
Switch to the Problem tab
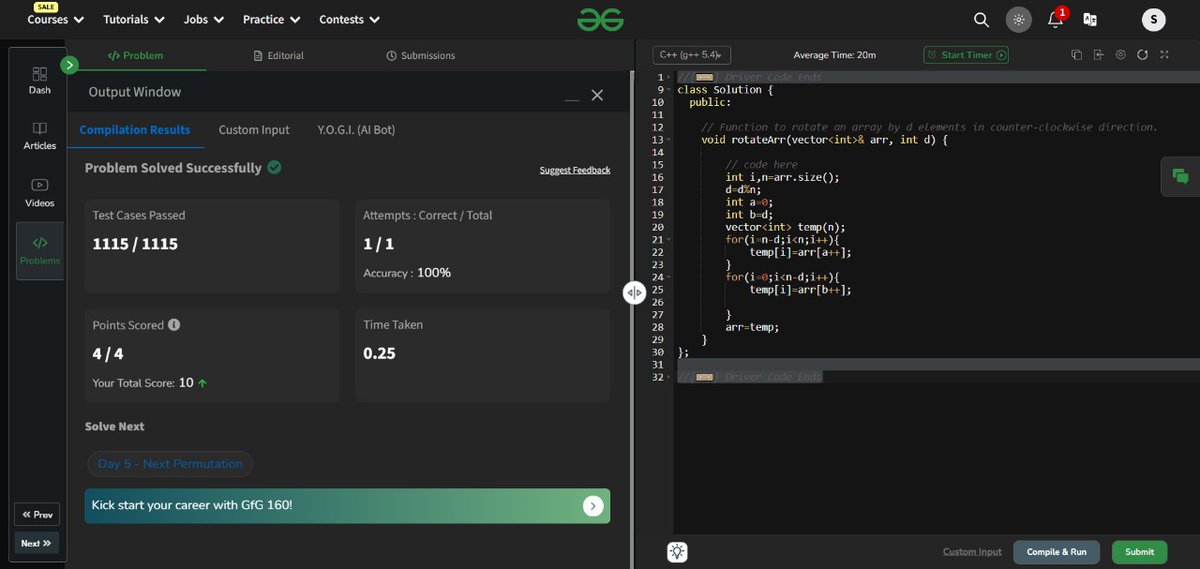click(135, 56)
